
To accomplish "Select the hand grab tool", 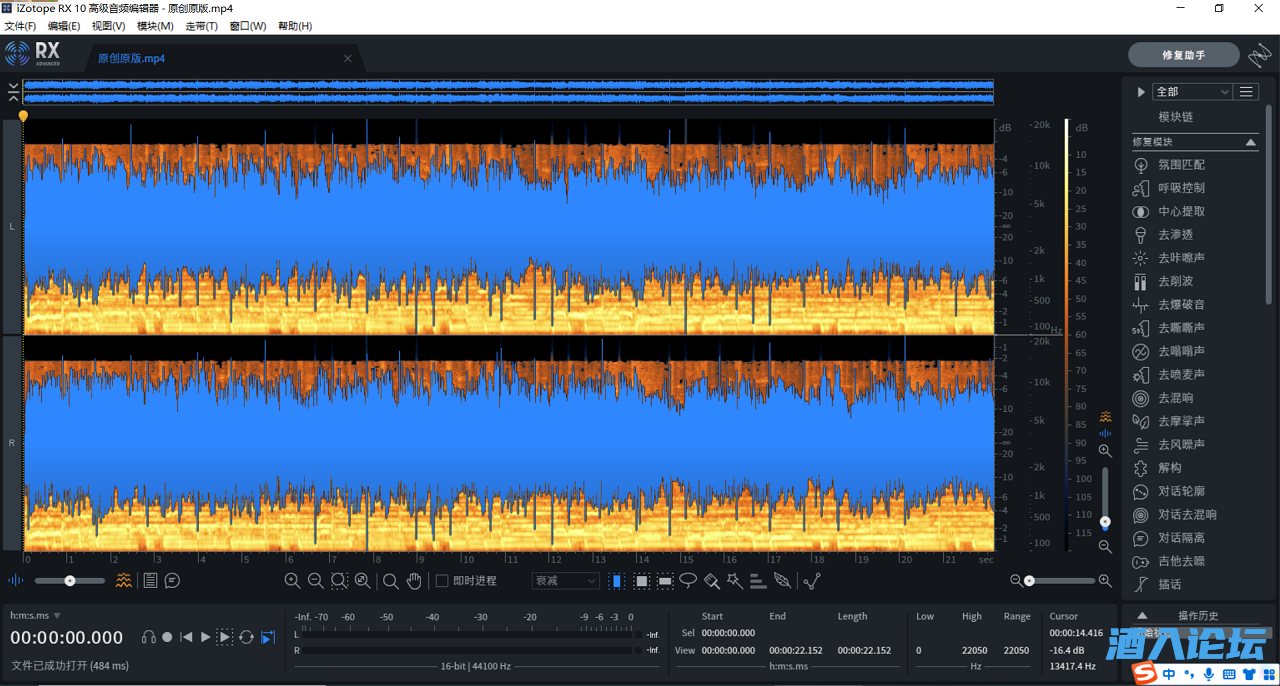I will (x=414, y=580).
